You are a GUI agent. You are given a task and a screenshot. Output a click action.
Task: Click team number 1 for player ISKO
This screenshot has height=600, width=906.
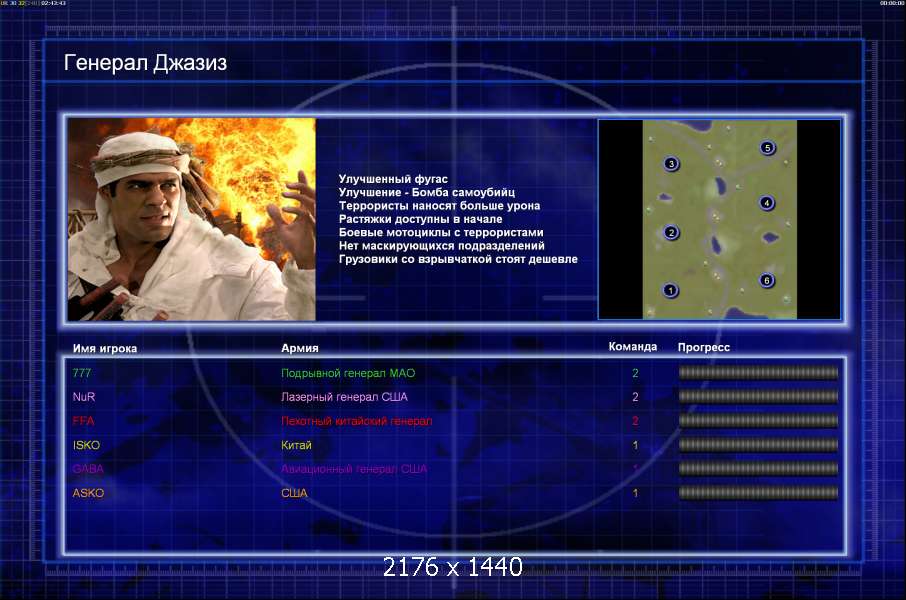635,446
